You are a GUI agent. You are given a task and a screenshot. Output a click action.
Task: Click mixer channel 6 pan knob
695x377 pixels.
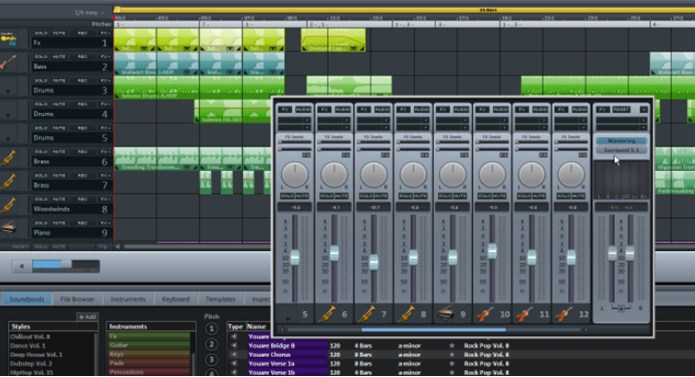[334, 174]
